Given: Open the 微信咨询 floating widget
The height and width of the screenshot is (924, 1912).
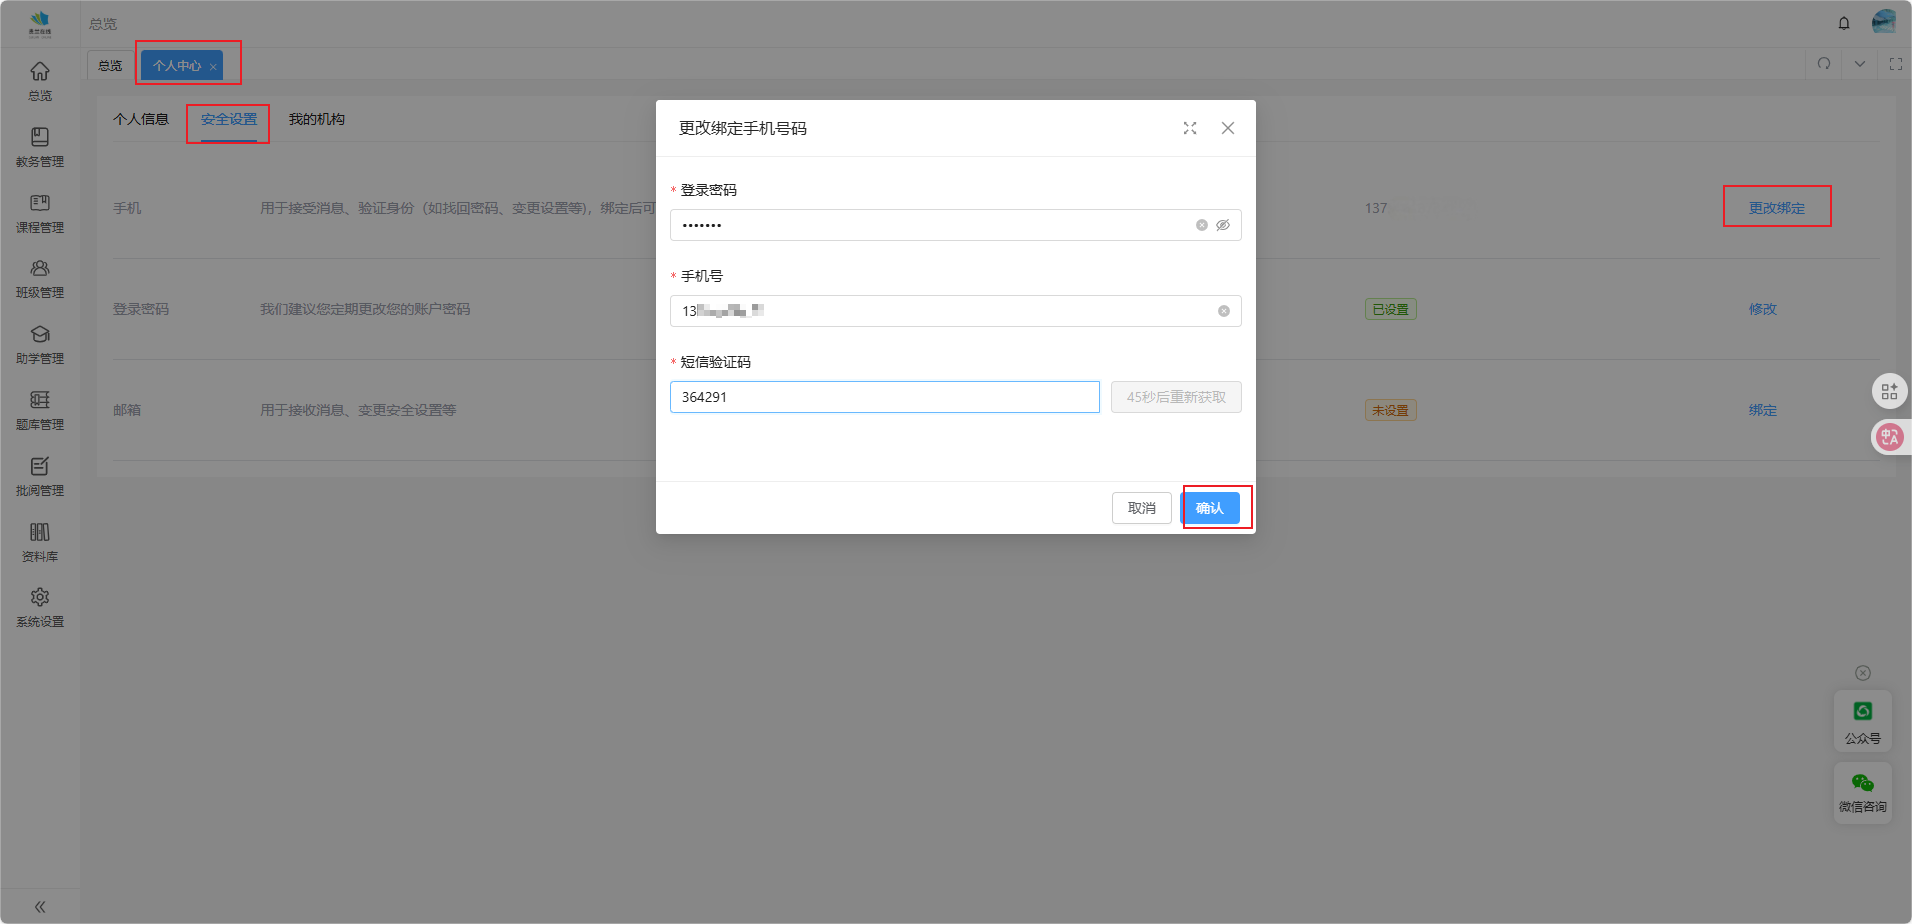Looking at the screenshot, I should 1862,793.
